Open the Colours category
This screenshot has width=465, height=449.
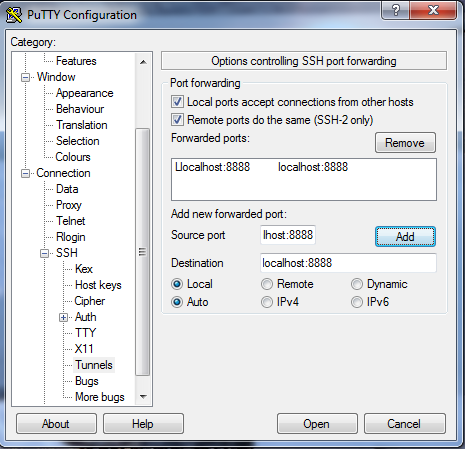pos(73,157)
